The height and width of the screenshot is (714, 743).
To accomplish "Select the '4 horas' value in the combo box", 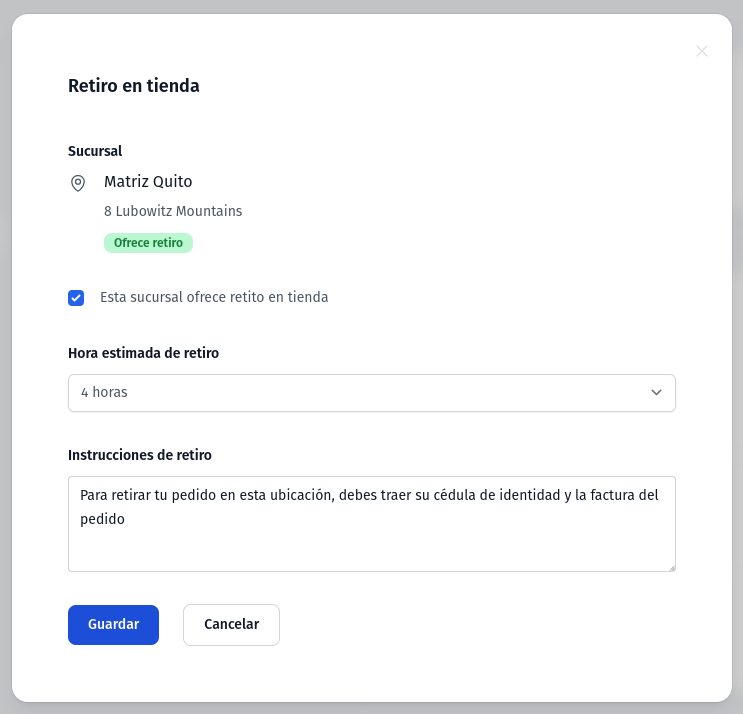I will tap(104, 392).
